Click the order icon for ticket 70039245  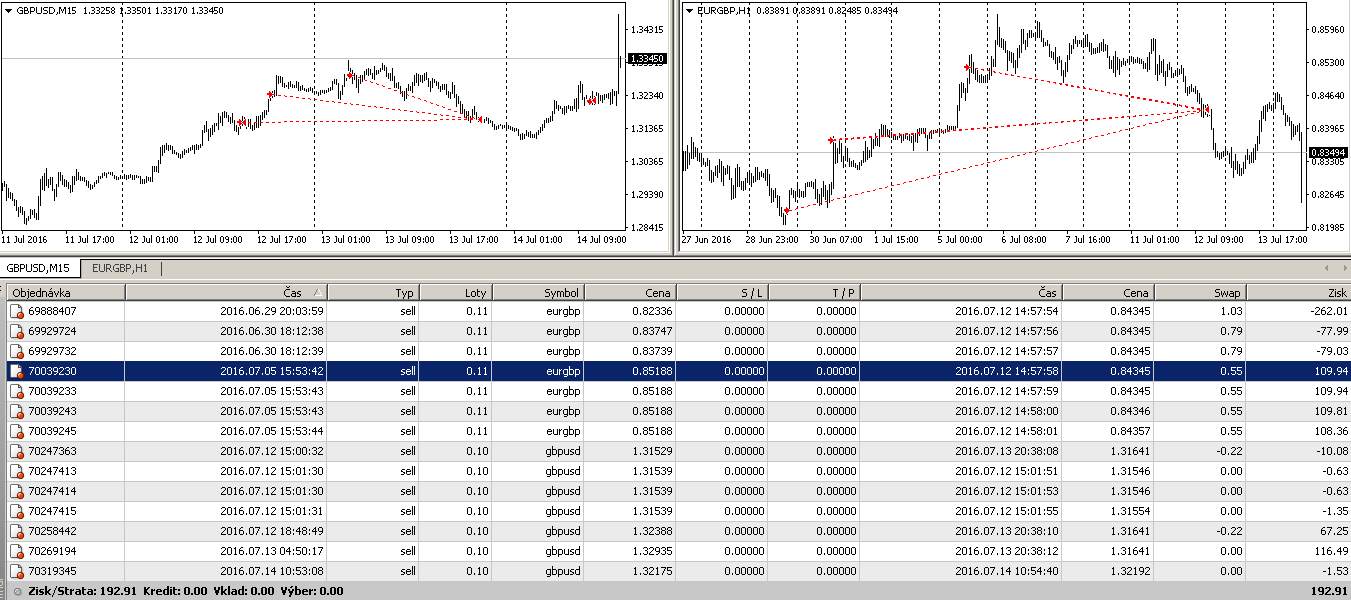click(x=17, y=431)
